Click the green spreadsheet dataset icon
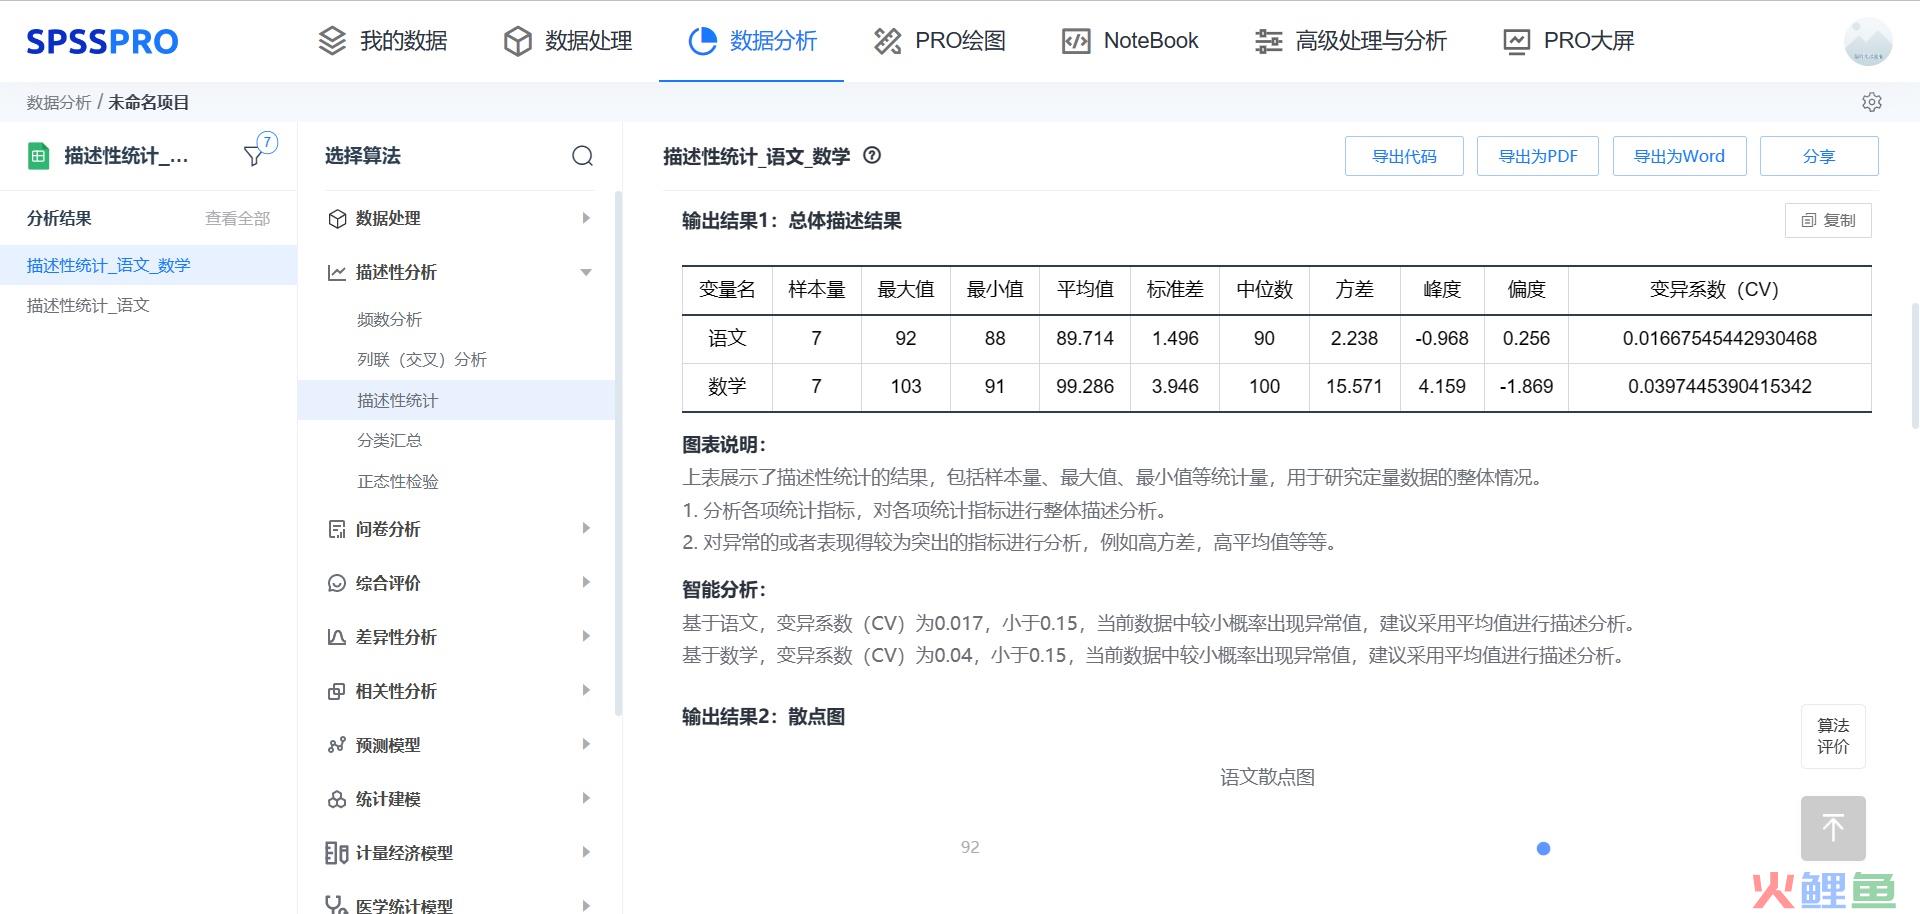 pyautogui.click(x=38, y=156)
